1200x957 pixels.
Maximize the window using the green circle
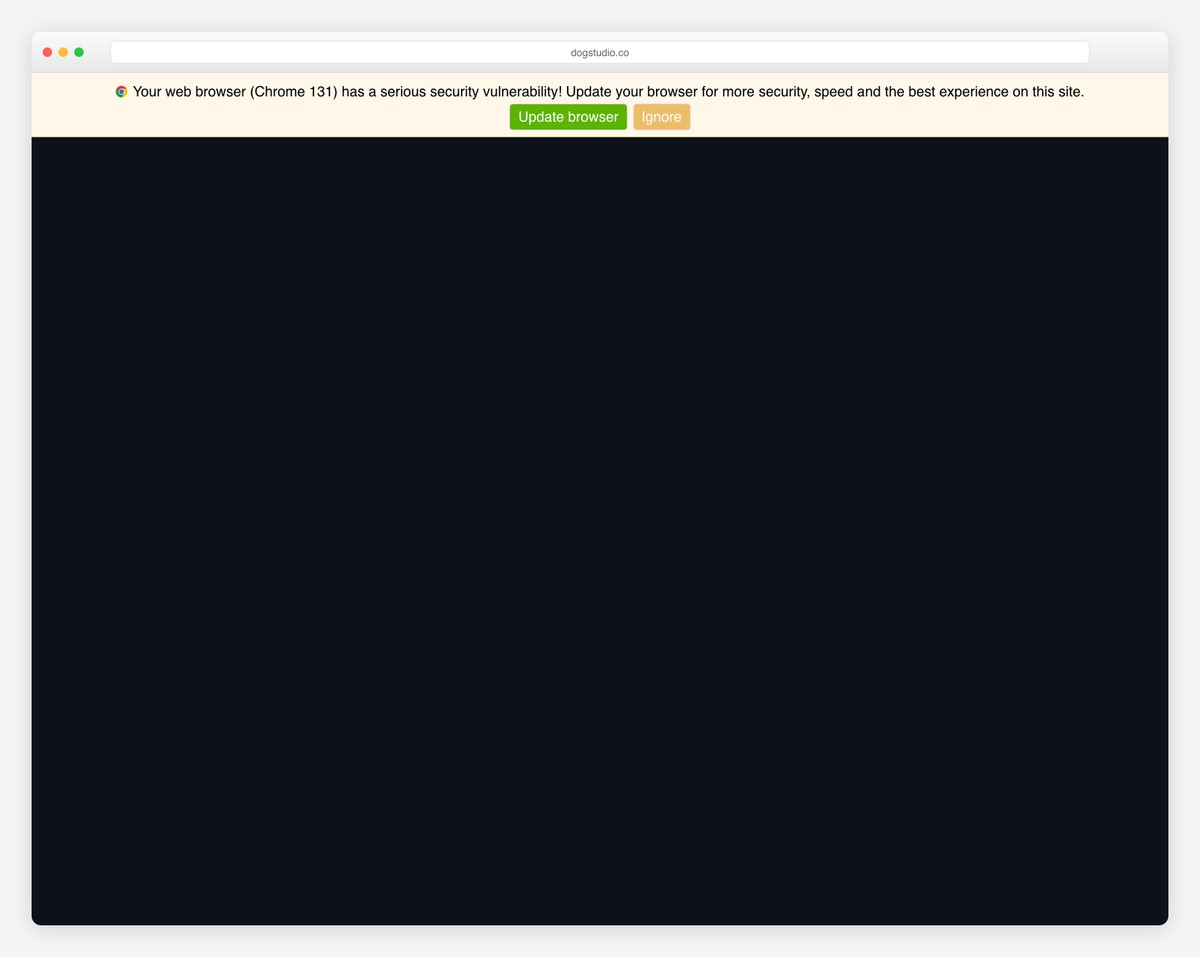(79, 52)
